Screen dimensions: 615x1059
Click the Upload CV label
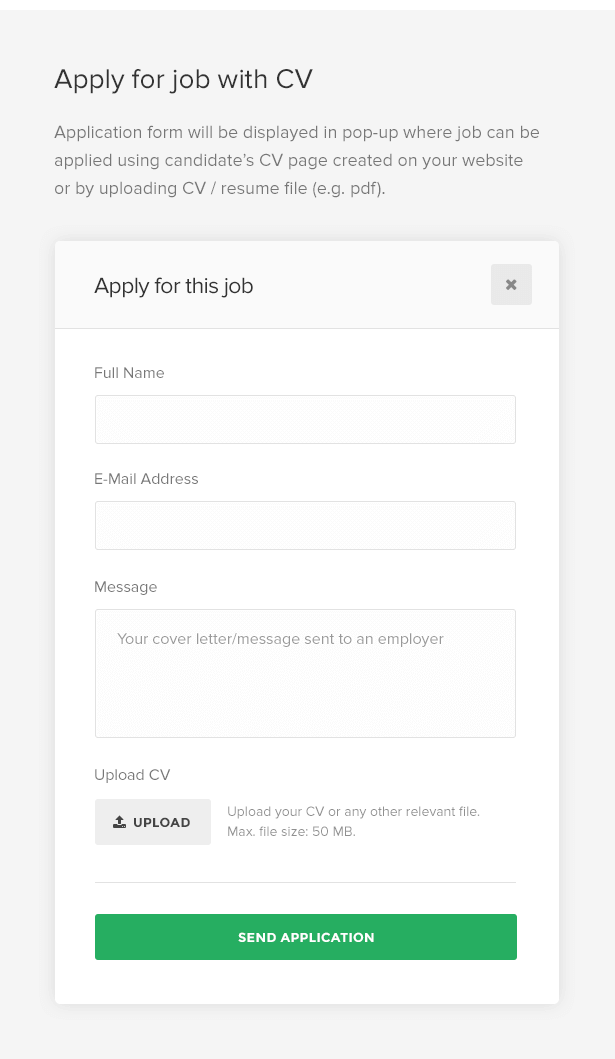pyautogui.click(x=132, y=775)
